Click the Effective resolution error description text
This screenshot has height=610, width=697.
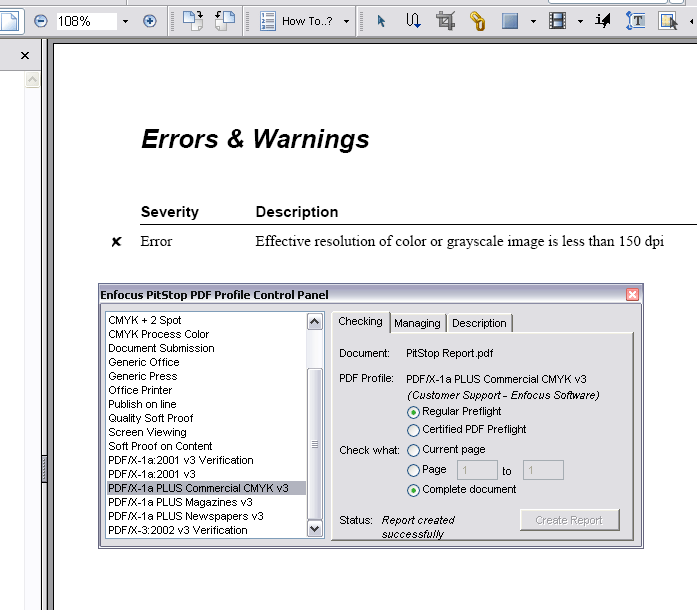[460, 241]
